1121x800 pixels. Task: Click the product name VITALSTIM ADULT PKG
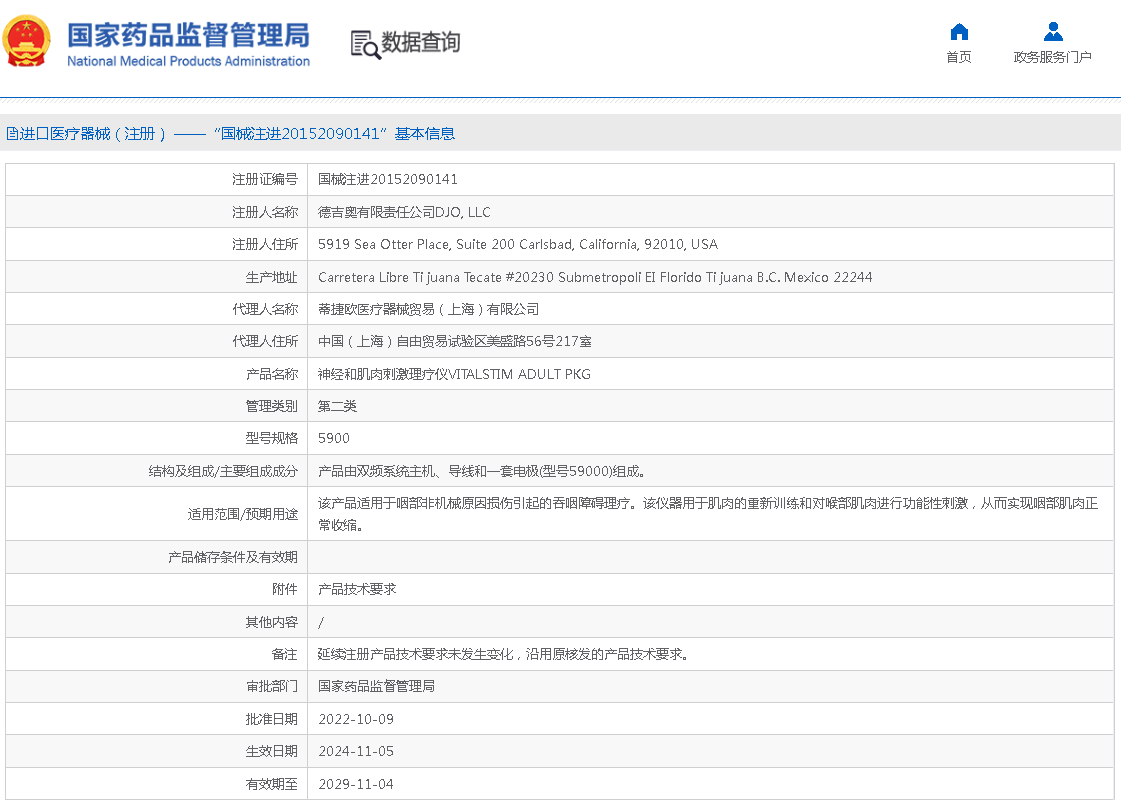pyautogui.click(x=454, y=374)
